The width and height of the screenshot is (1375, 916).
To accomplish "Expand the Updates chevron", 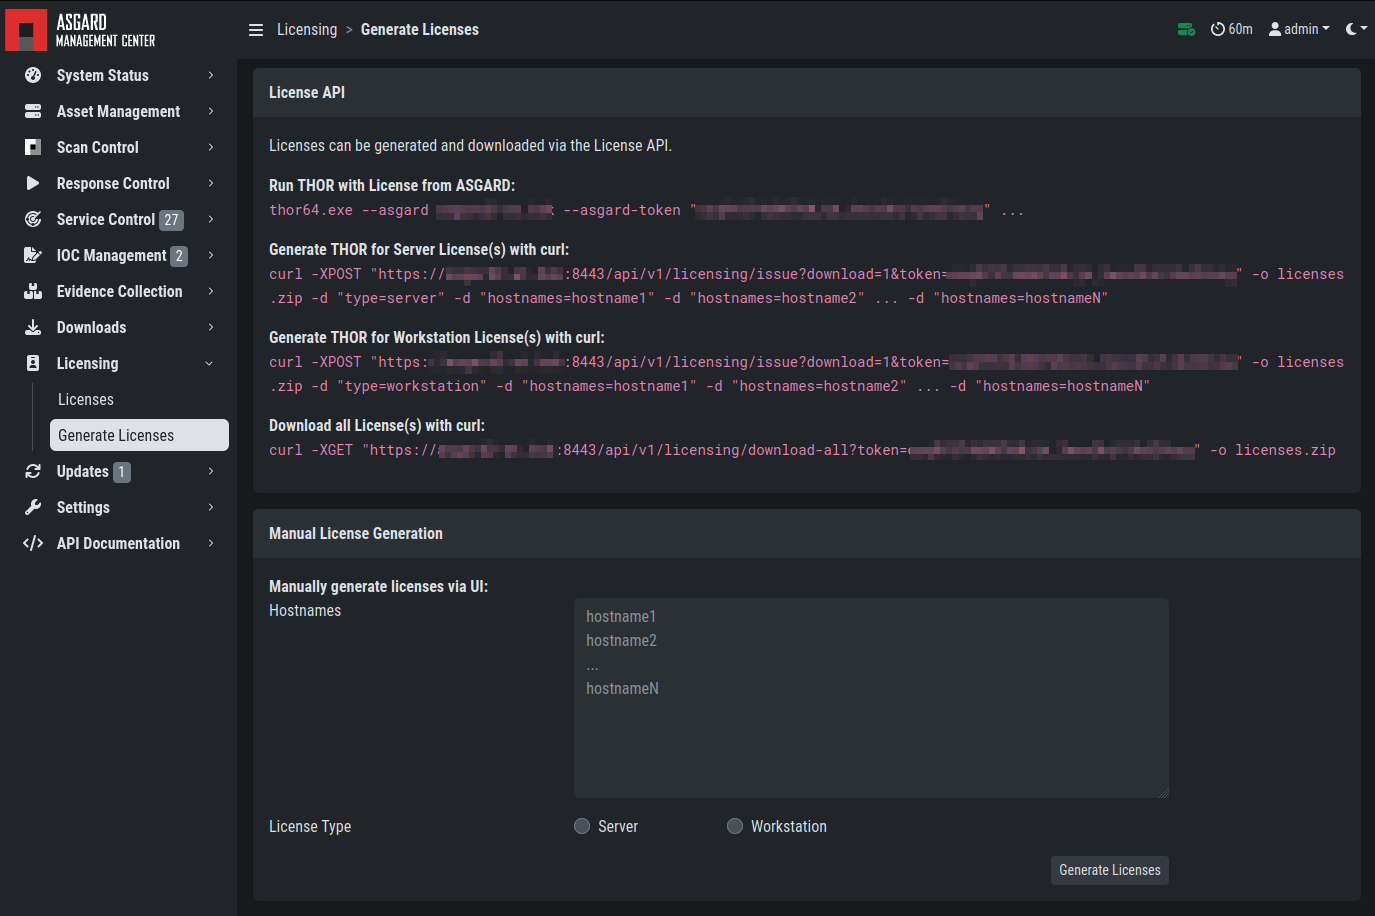I will coord(211,471).
